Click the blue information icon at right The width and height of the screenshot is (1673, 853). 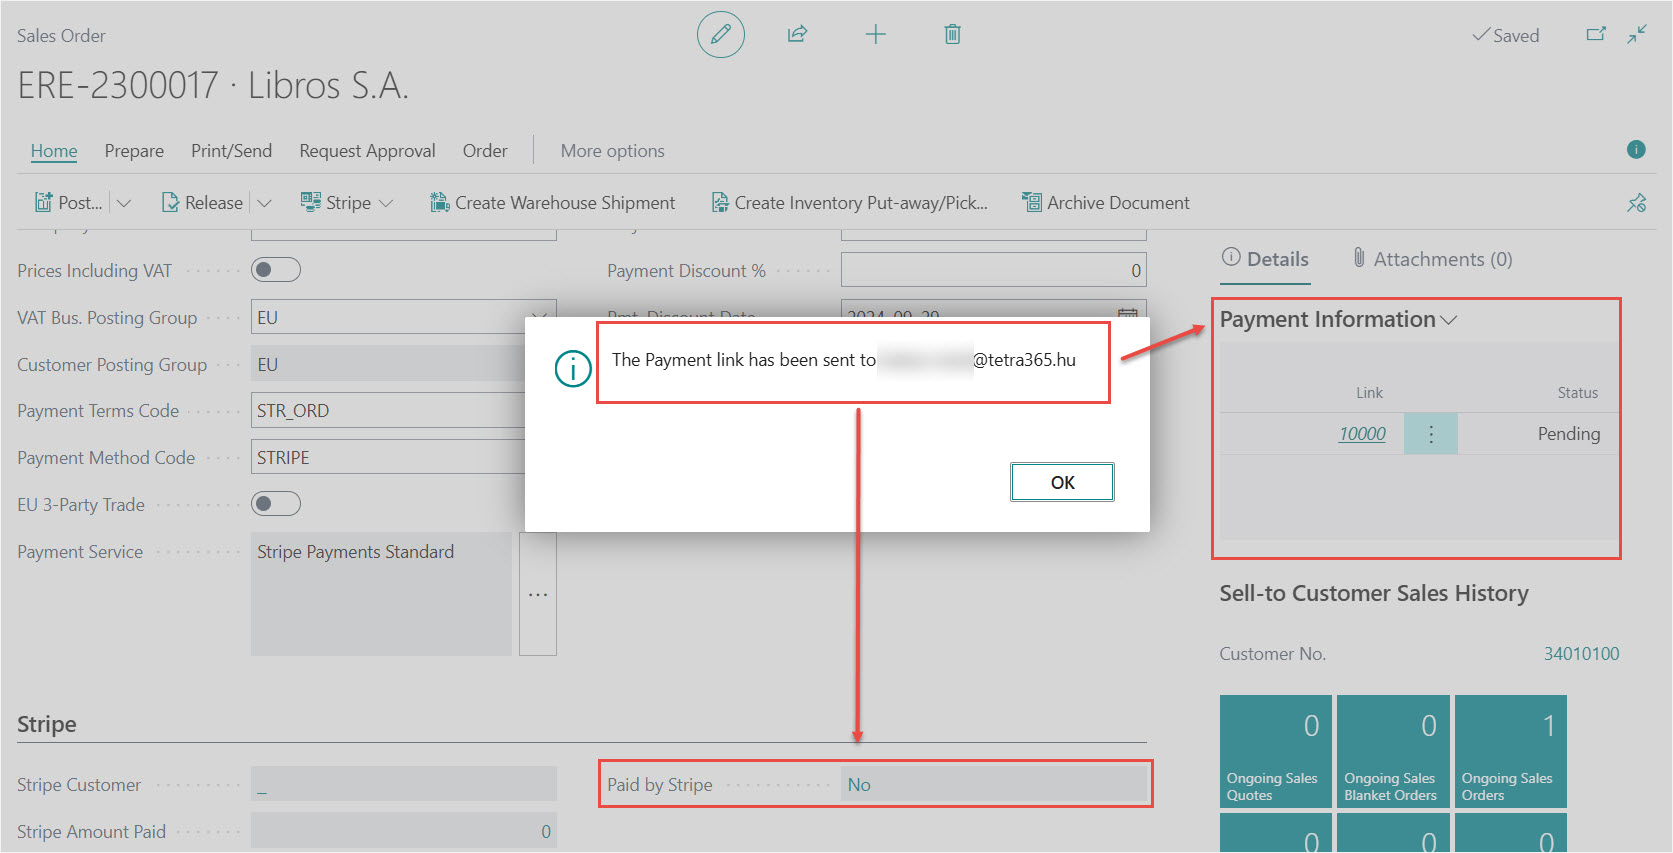tap(1636, 150)
